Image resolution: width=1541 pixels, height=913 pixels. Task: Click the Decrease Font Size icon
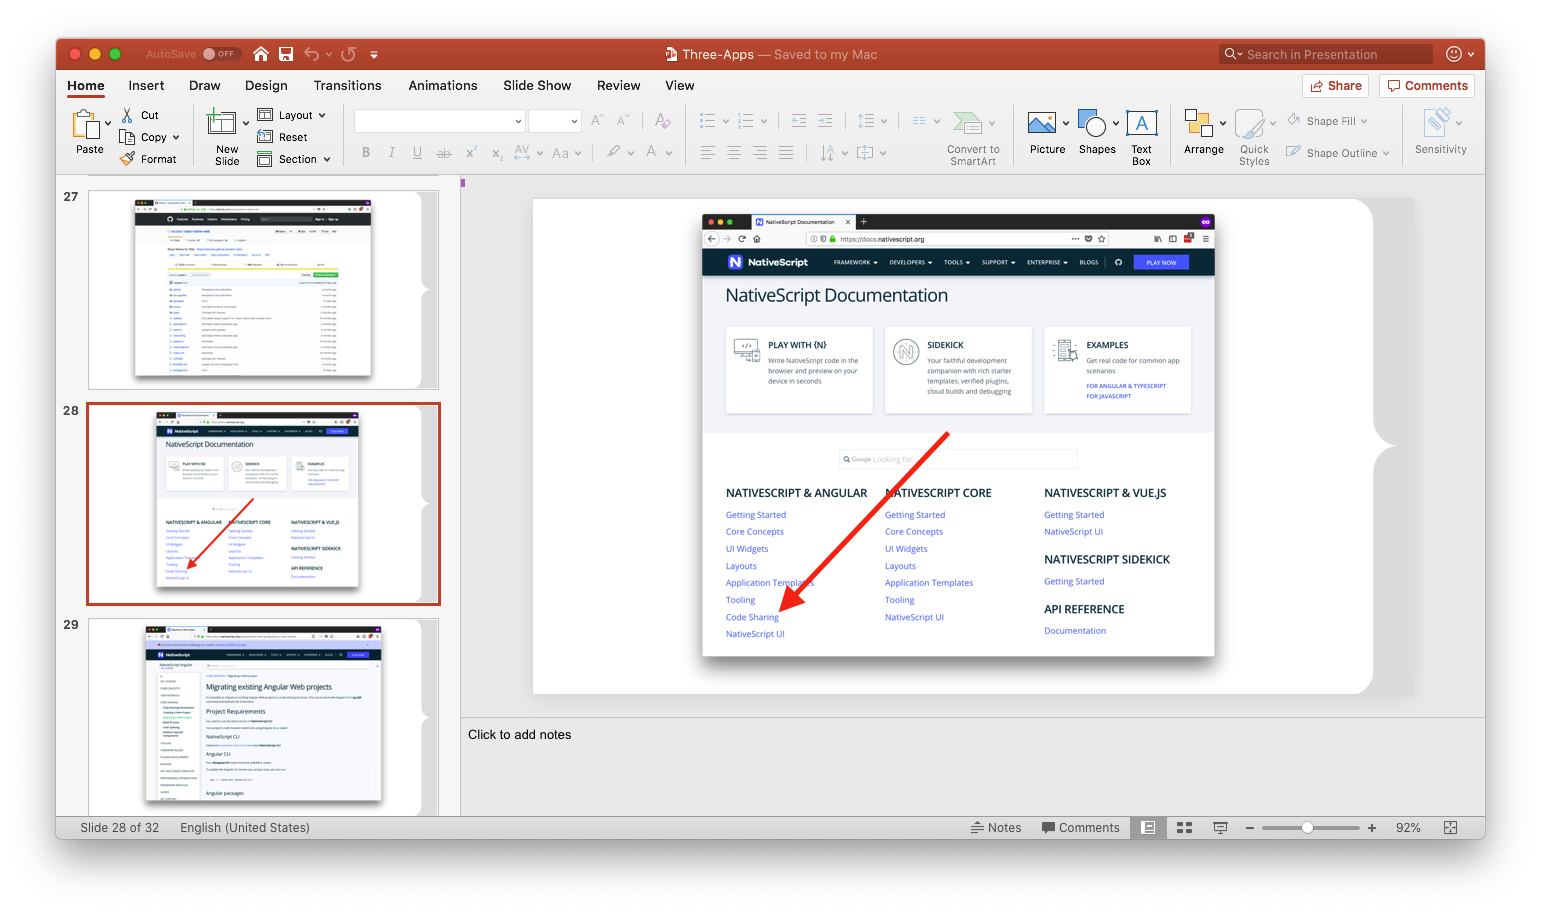point(623,120)
